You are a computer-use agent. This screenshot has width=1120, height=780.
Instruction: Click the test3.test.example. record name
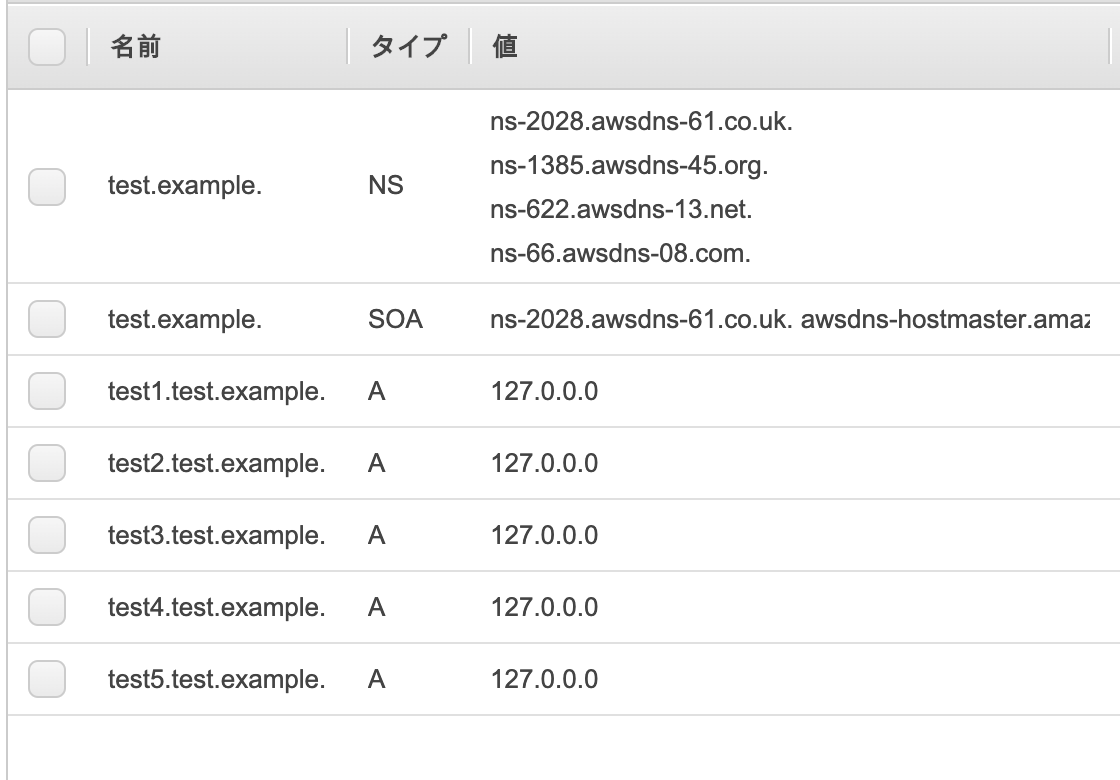pyautogui.click(x=216, y=536)
